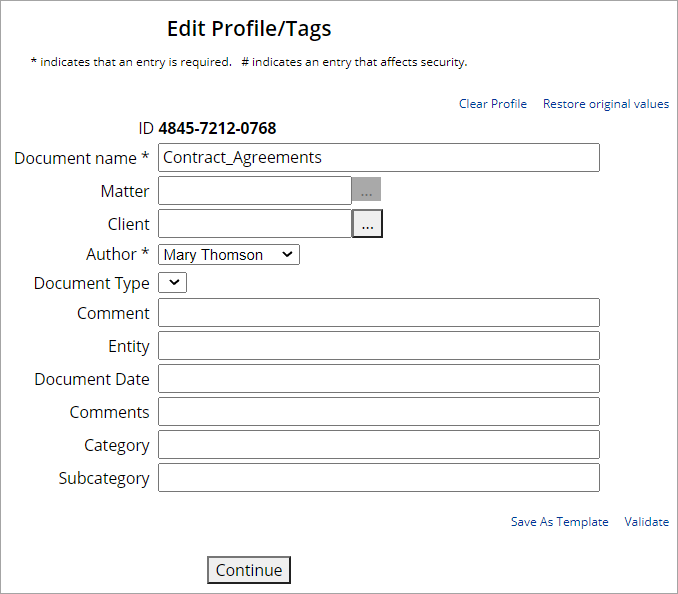
Task: Click into the Client input box
Action: (x=254, y=224)
